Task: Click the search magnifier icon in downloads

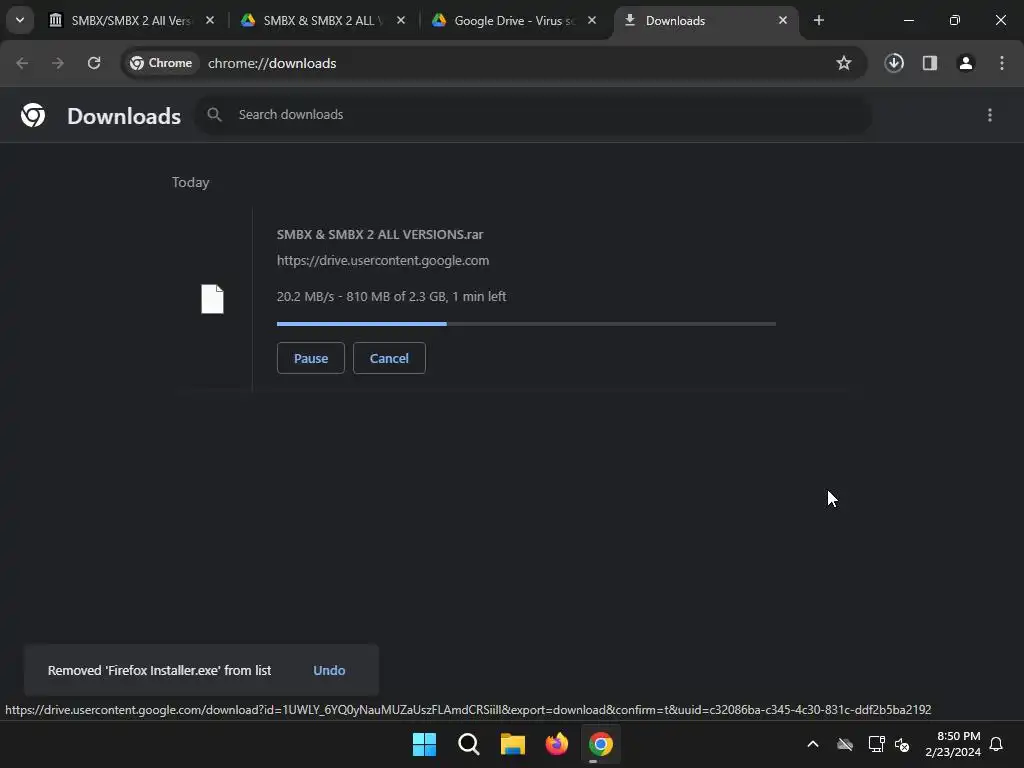Action: pos(214,115)
